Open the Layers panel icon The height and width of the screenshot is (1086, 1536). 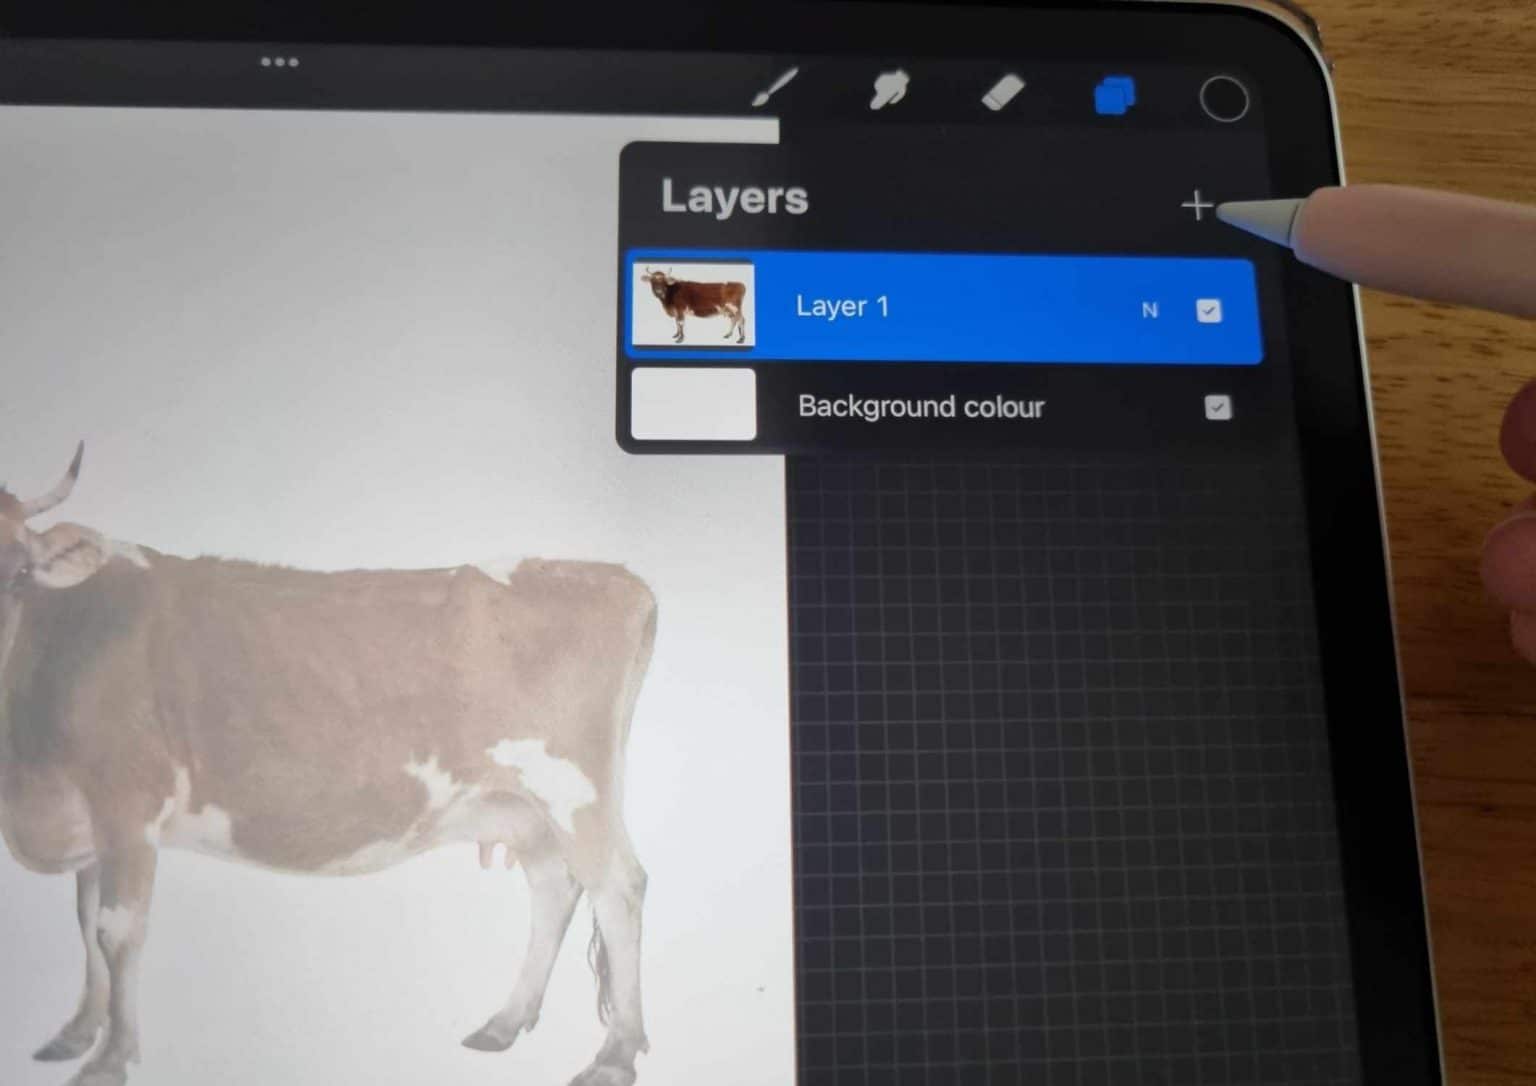coord(1114,95)
